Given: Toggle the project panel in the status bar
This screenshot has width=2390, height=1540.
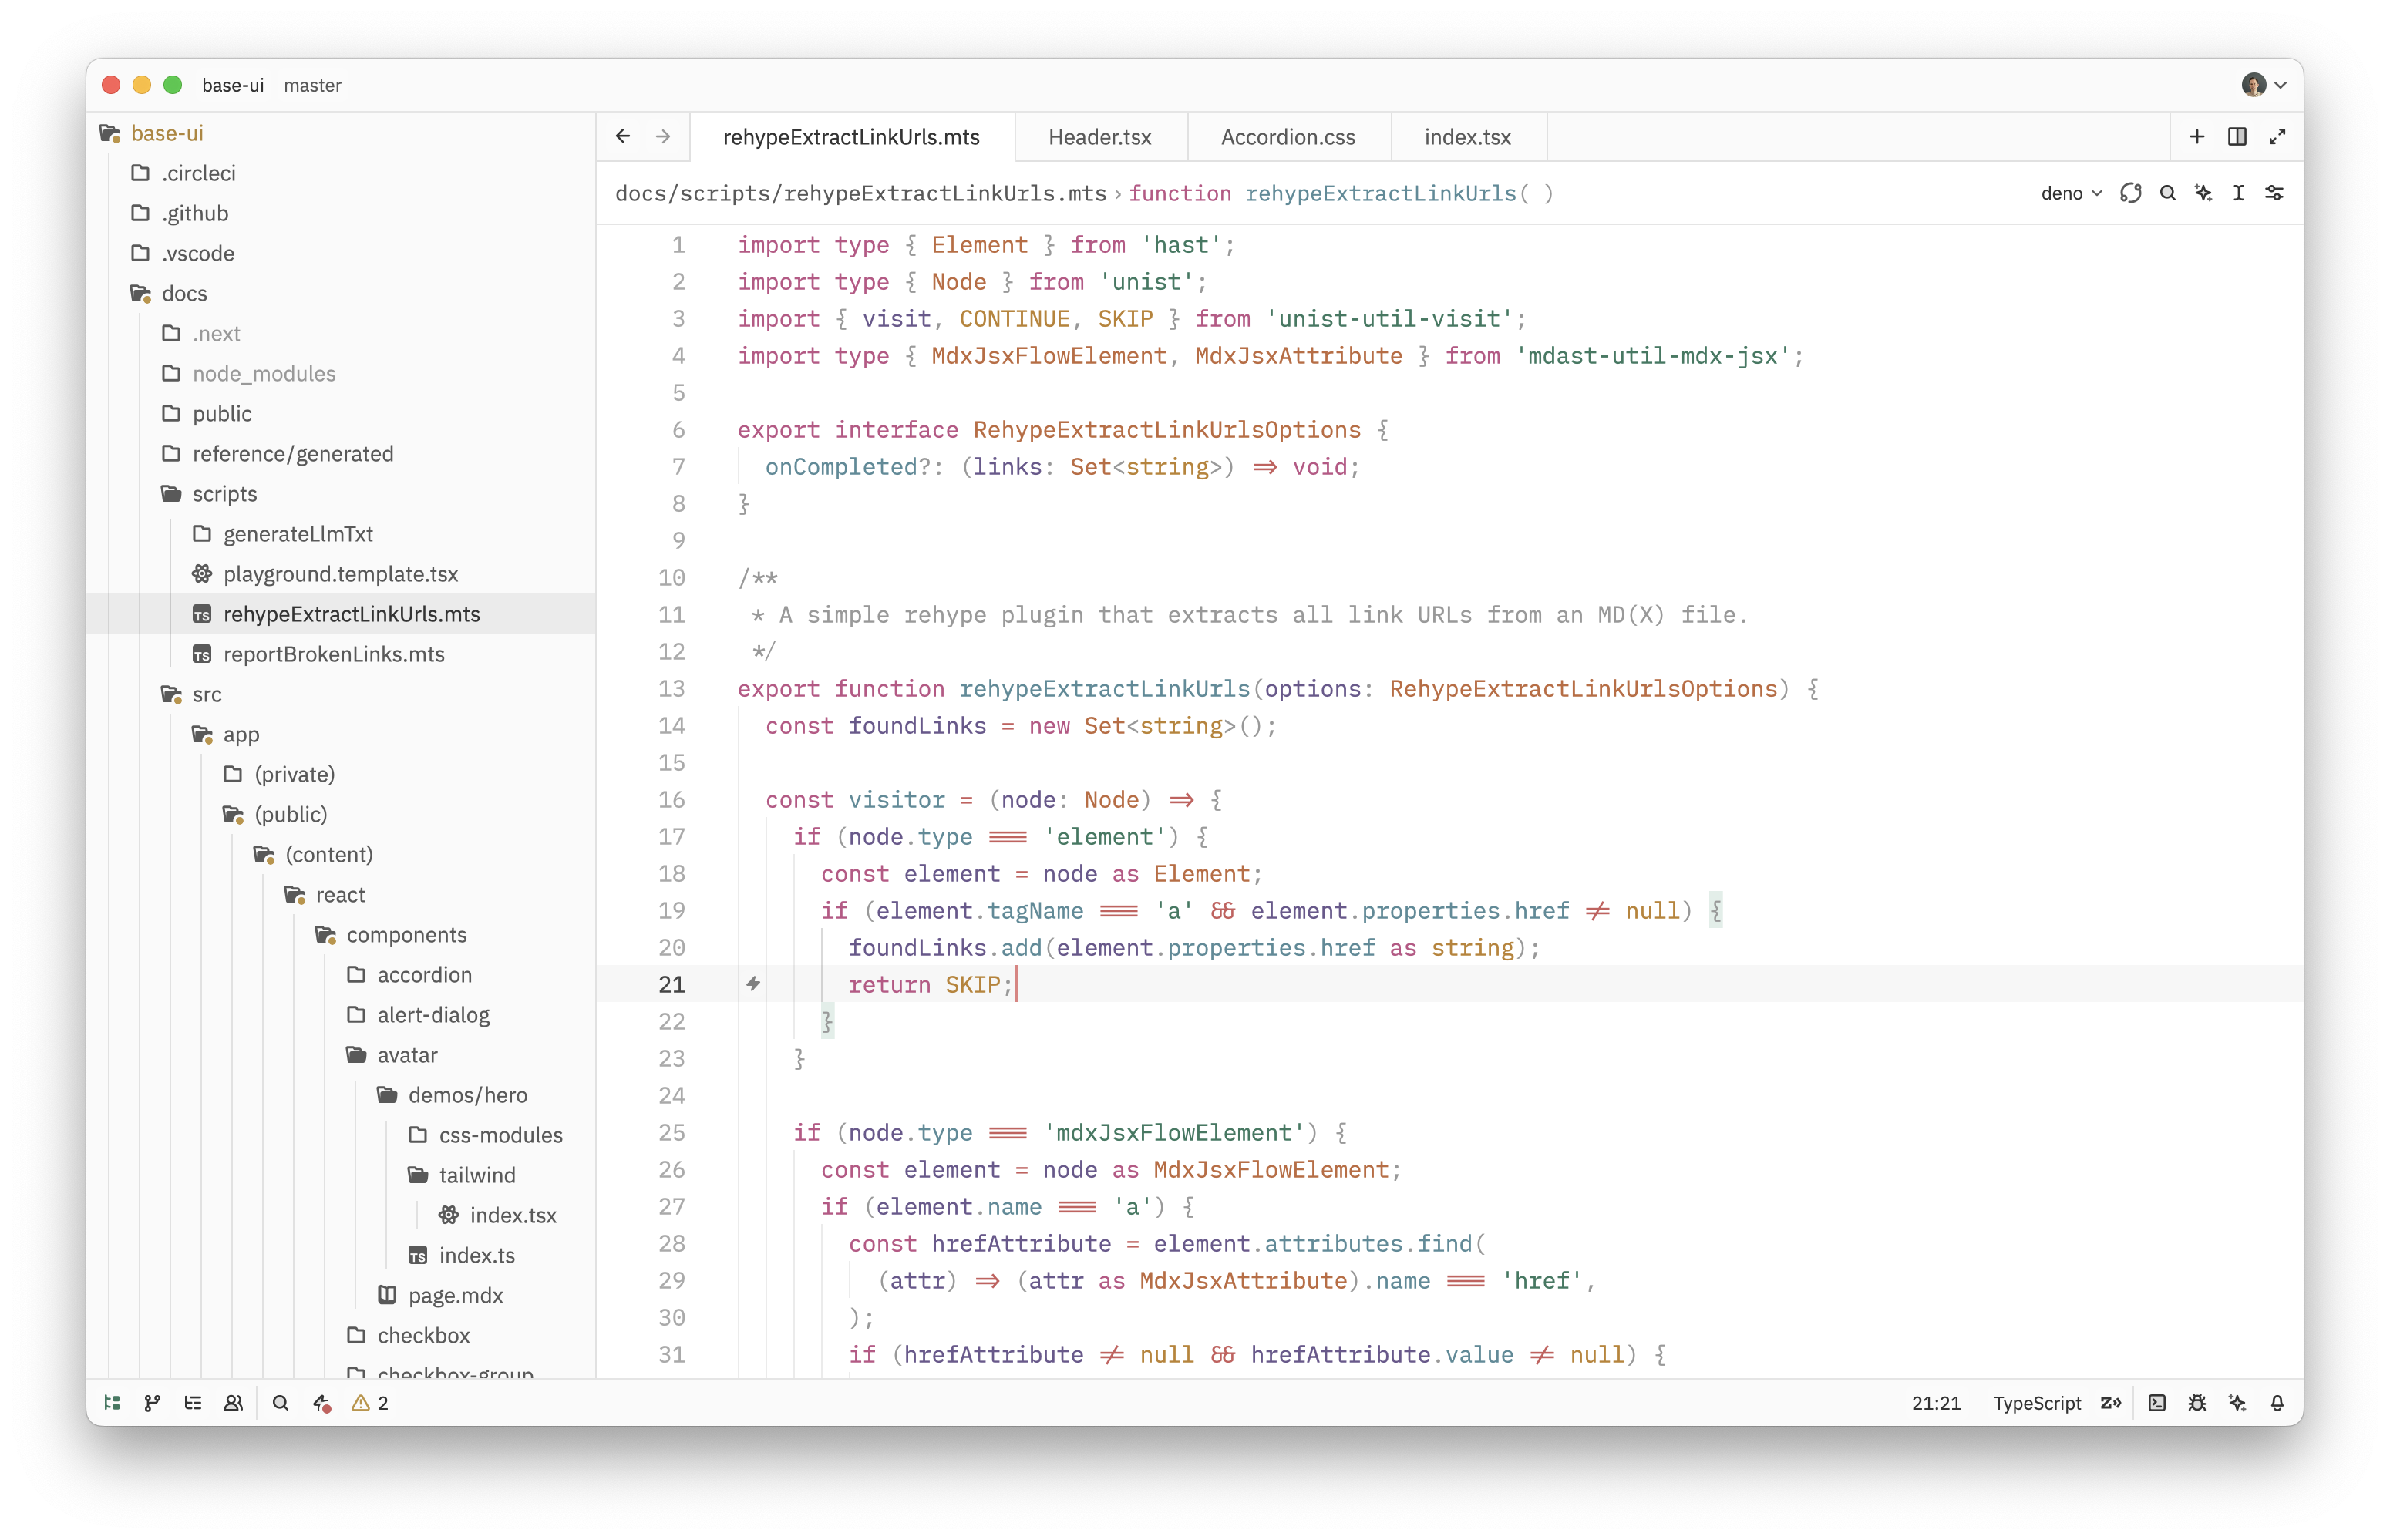Looking at the screenshot, I should (x=113, y=1403).
